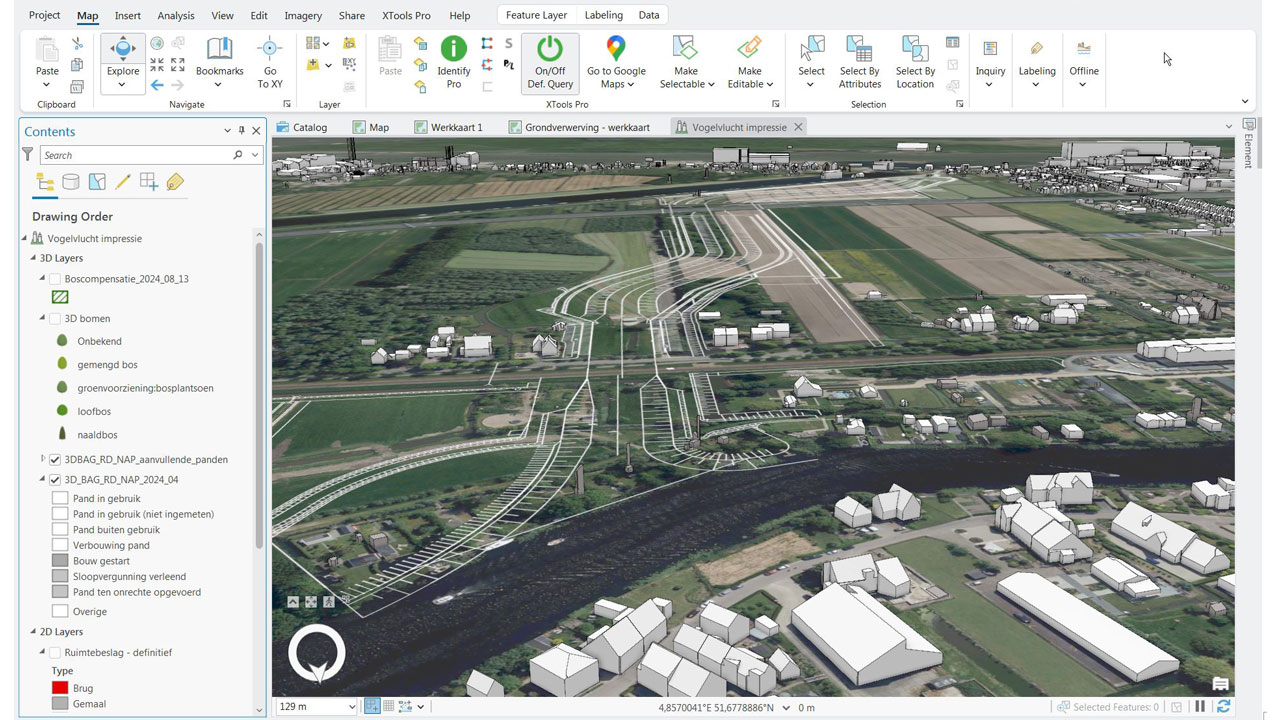This screenshot has height=720, width=1280.
Task: Click the Contents pane search field
Action: (x=140, y=155)
